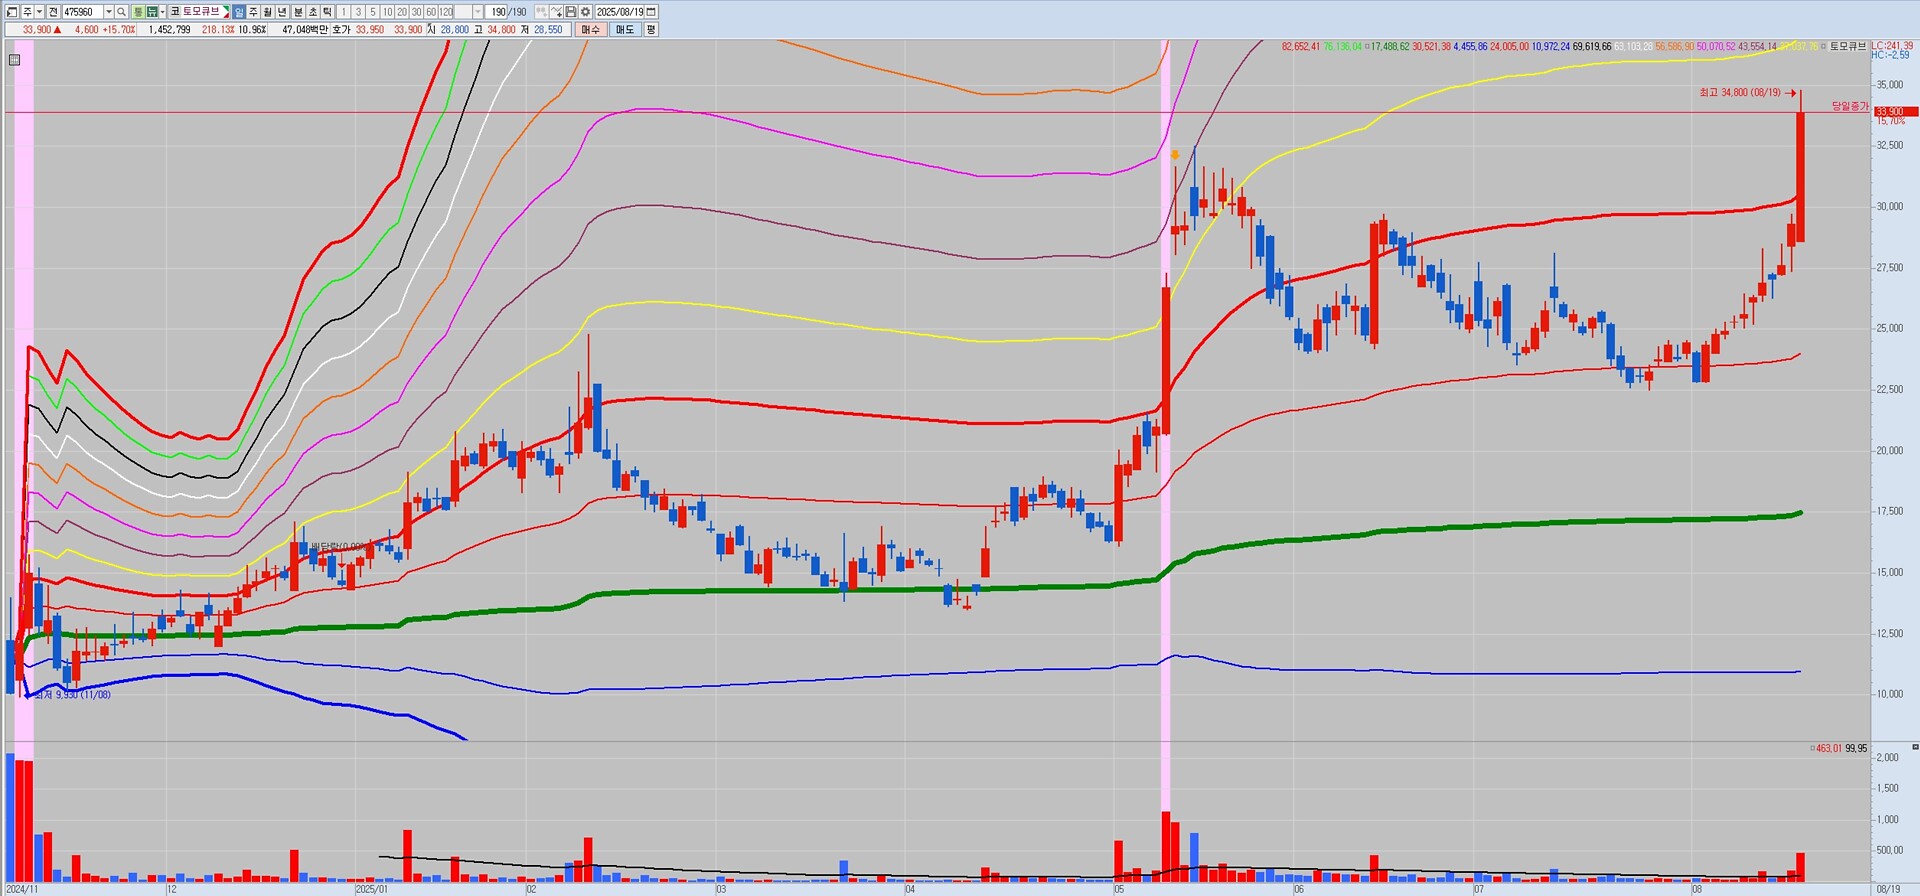Select the 일 daily chart period
This screenshot has width=1920, height=896.
239,12
